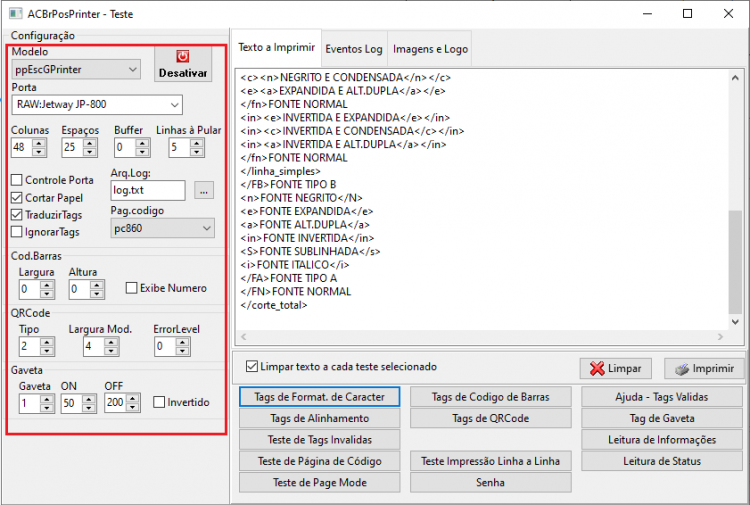This screenshot has width=750, height=505.
Task: Uncheck the Cortar Papel checkbox
Action: click(17, 198)
